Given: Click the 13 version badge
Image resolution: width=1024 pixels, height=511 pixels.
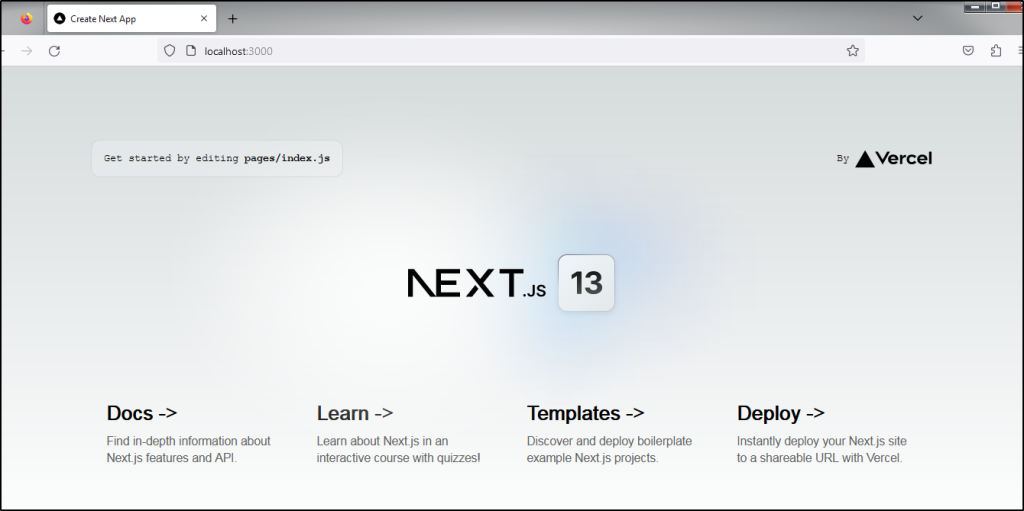Looking at the screenshot, I should [586, 283].
